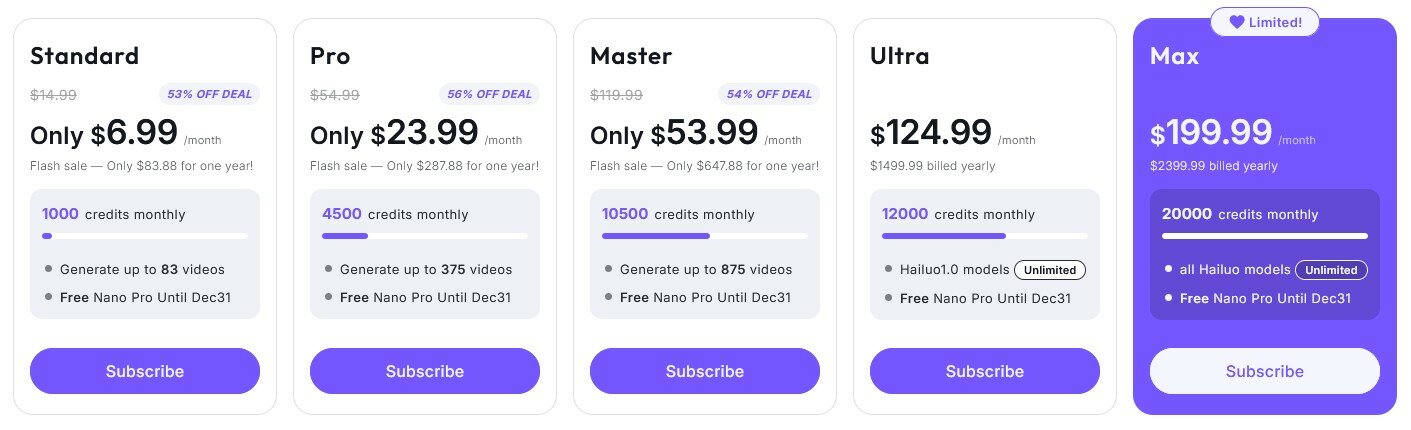Subscribe to the Master plan
This screenshot has width=1411, height=430.
pyautogui.click(x=705, y=371)
